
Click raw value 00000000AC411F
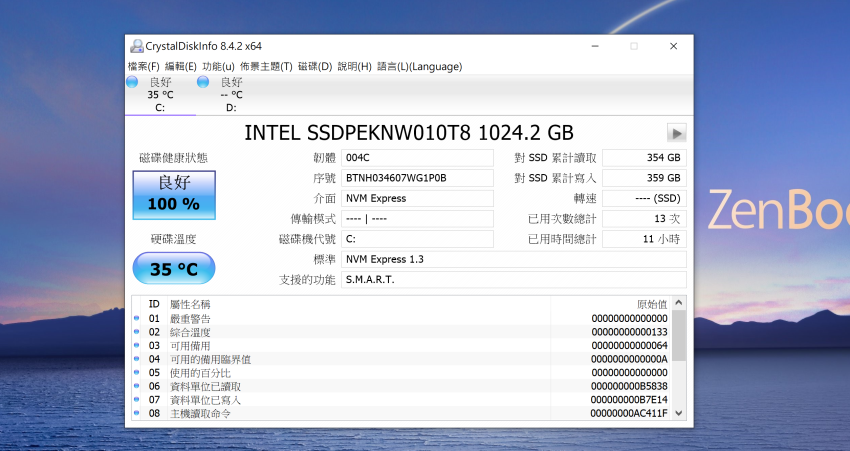pyautogui.click(x=629, y=413)
